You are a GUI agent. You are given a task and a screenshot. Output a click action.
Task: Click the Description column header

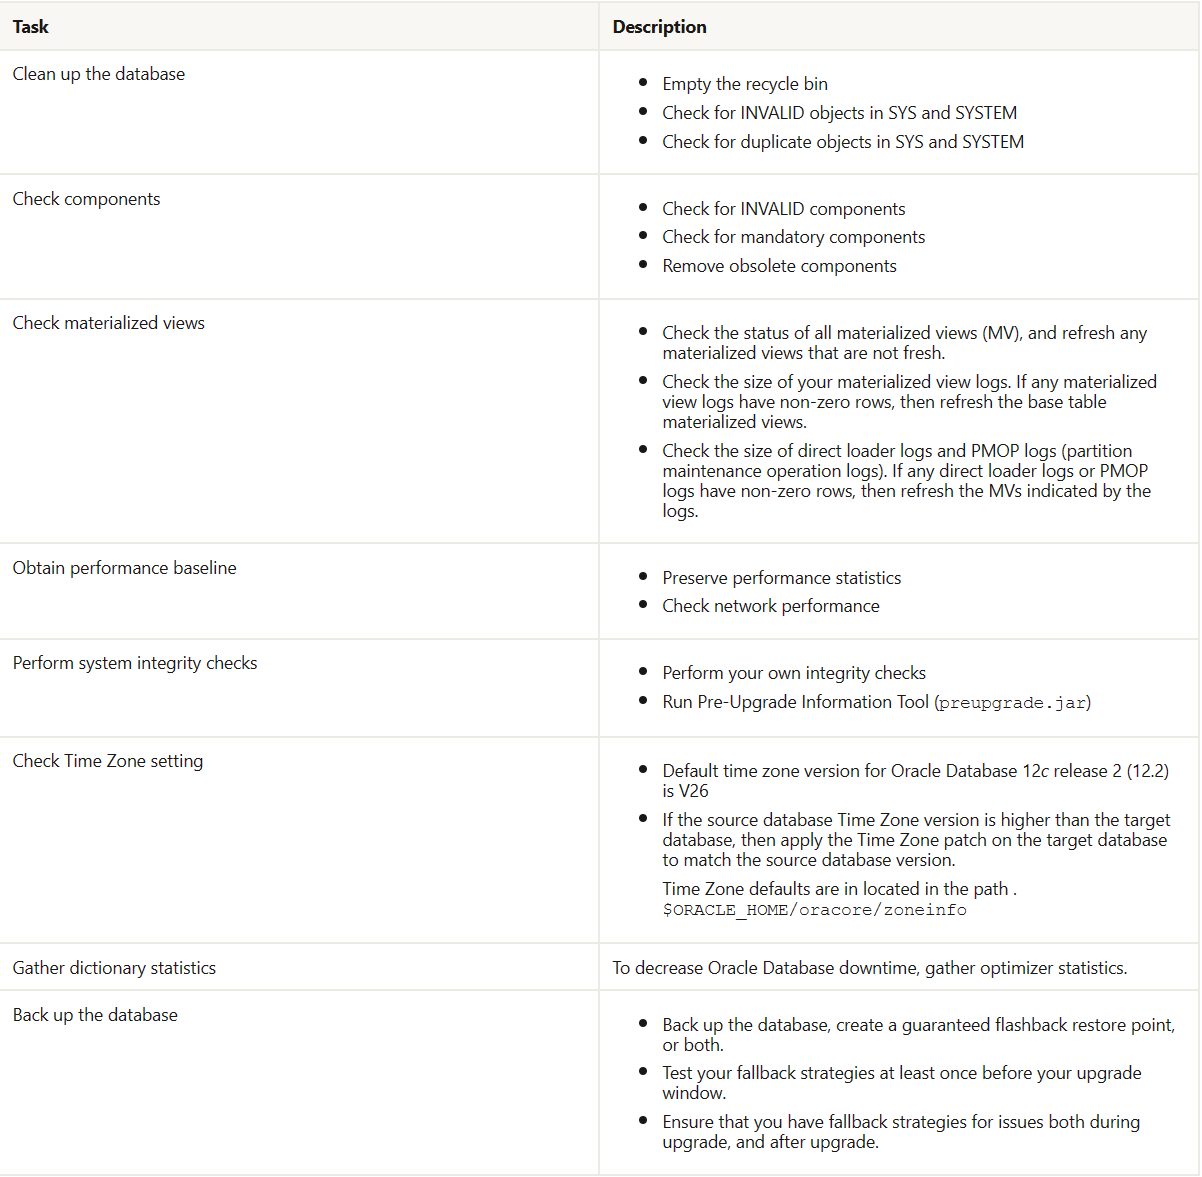[x=659, y=27]
